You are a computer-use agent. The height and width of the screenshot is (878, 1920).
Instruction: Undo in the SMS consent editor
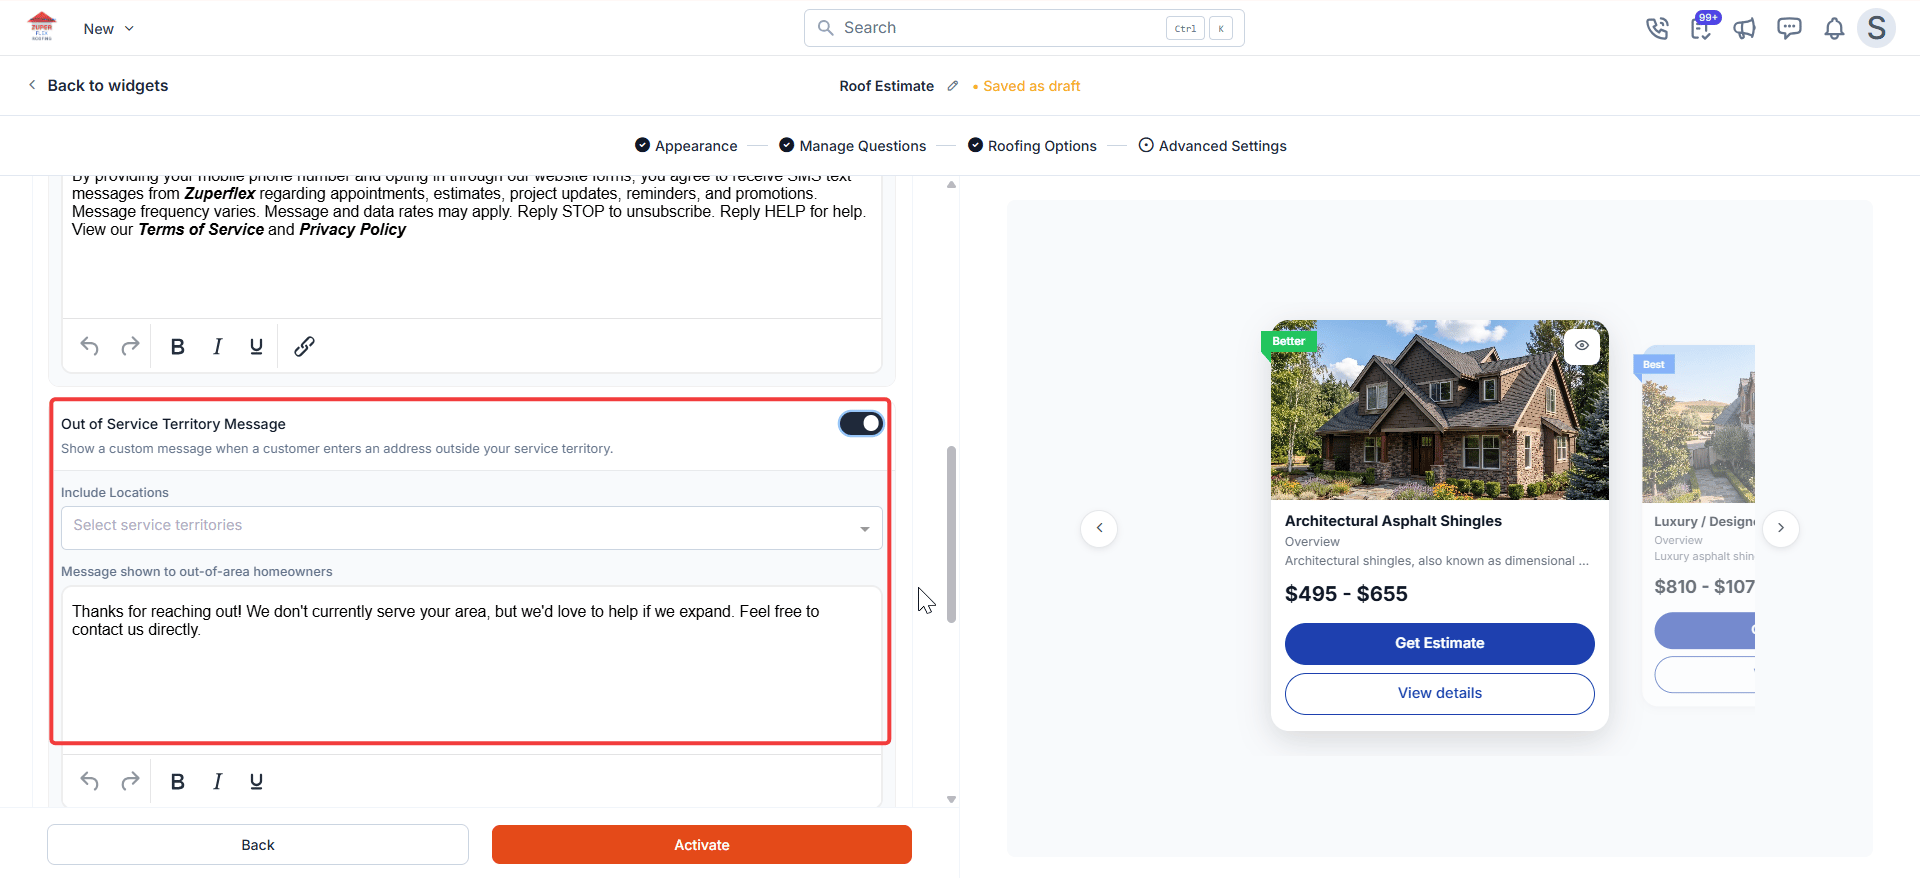(x=89, y=346)
